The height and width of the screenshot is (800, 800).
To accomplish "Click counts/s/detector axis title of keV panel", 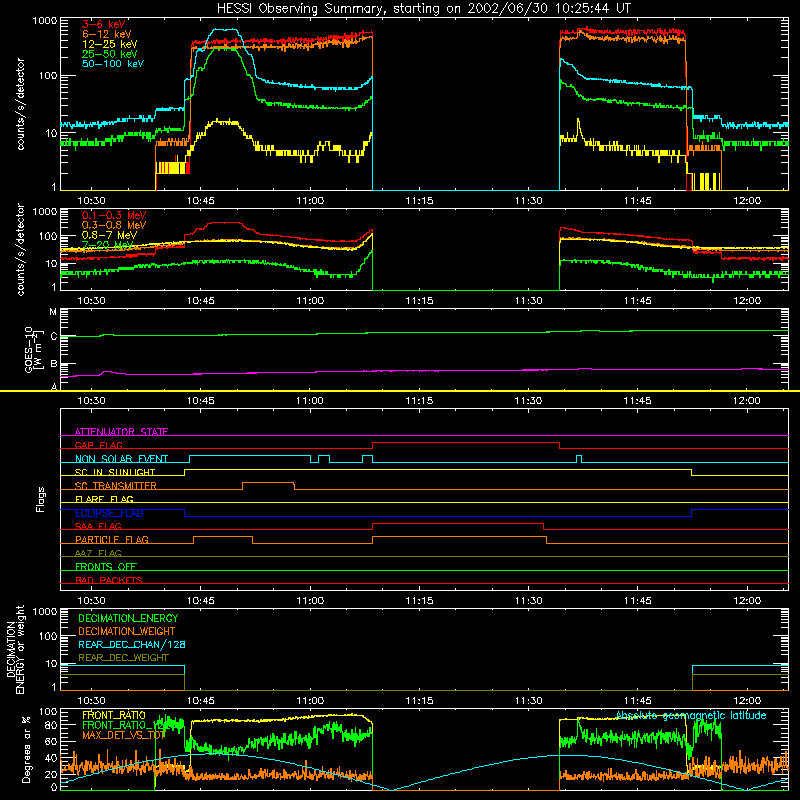I will click(x=20, y=104).
